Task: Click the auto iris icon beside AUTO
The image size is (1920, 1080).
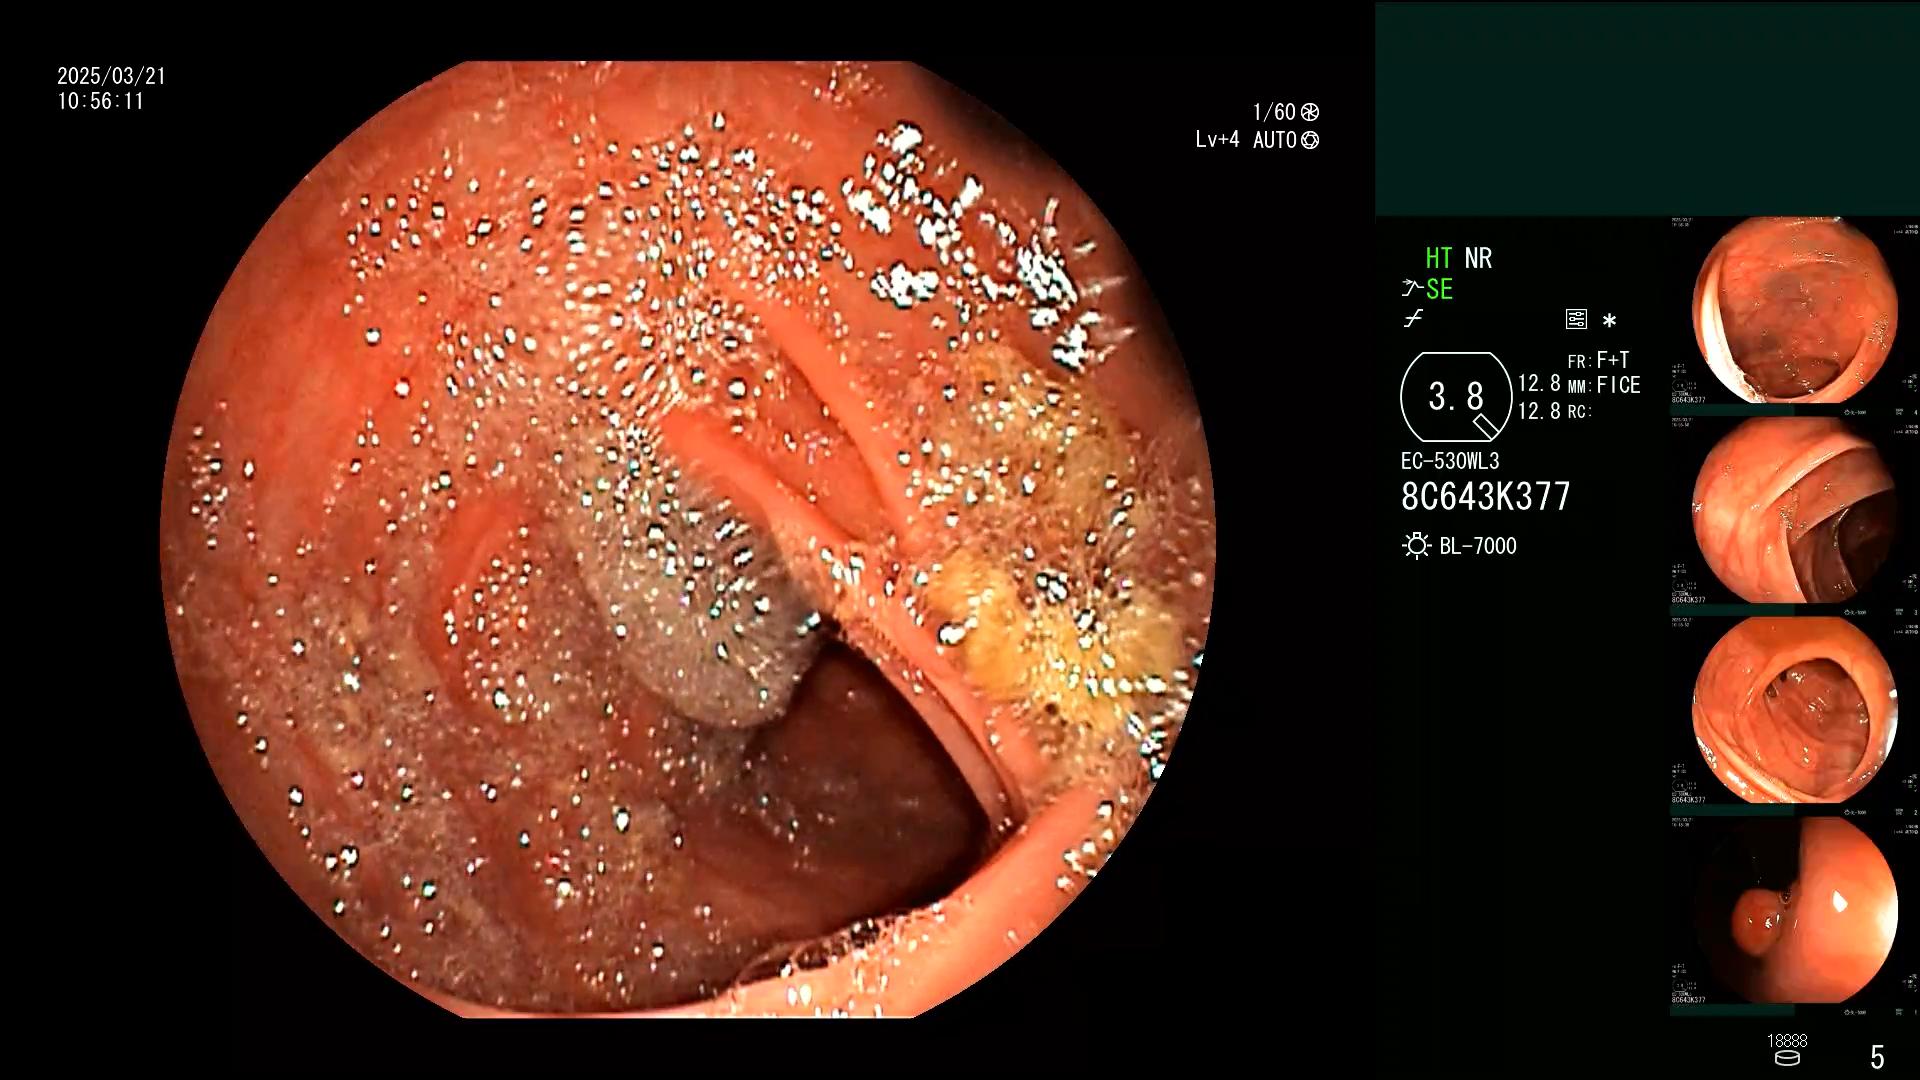Action: pos(1310,140)
